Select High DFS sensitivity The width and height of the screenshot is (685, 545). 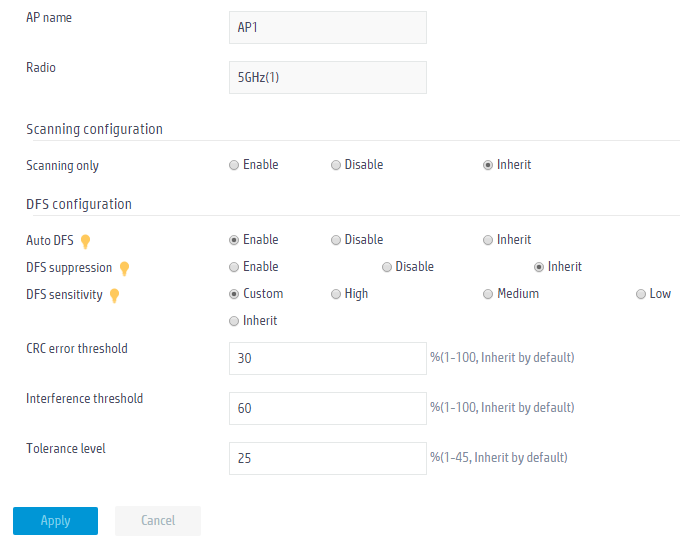pyautogui.click(x=336, y=294)
